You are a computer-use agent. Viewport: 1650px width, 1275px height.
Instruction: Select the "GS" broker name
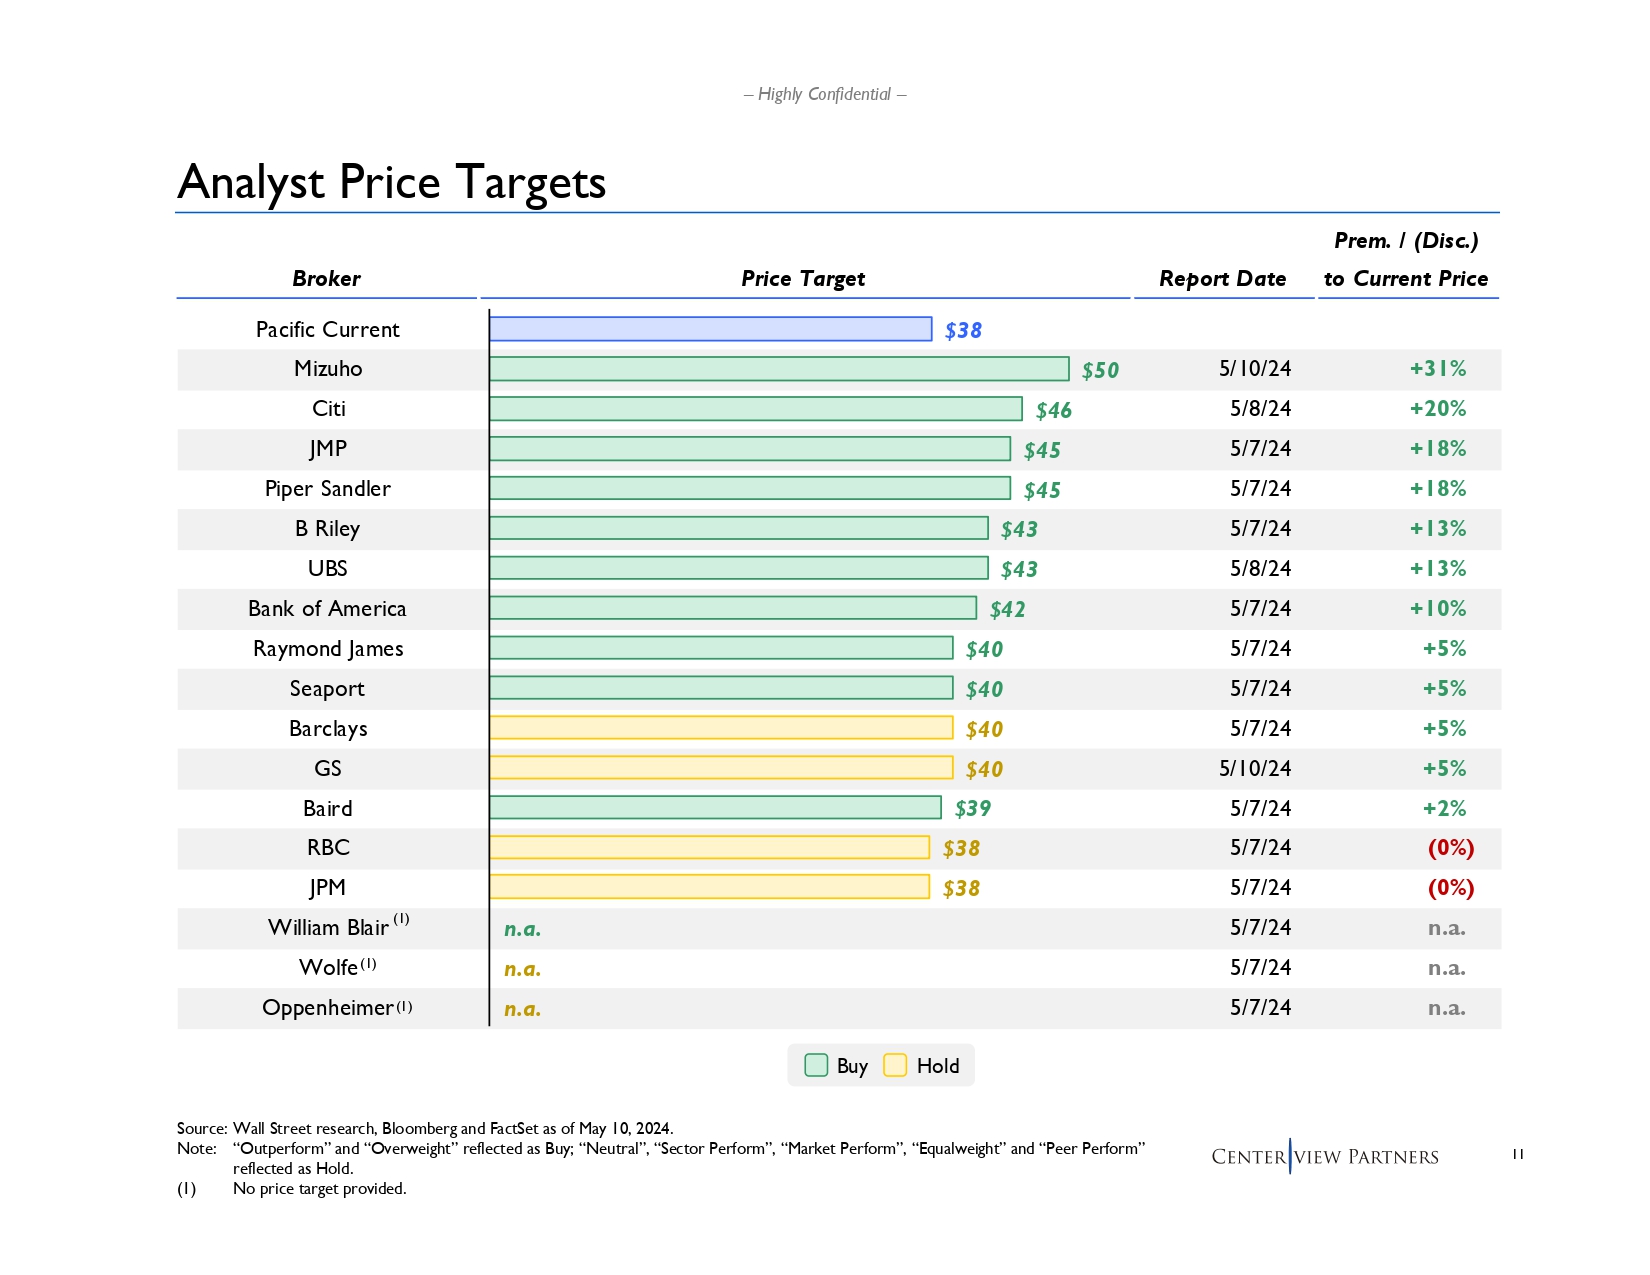328,768
